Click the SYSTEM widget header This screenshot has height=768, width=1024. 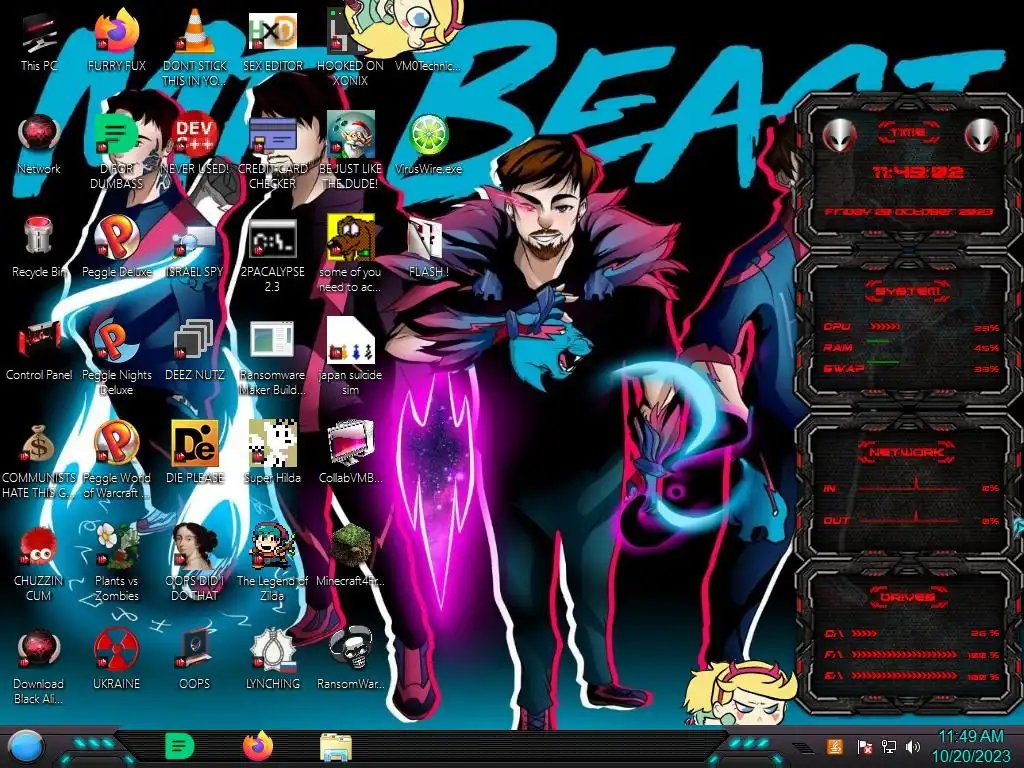(x=907, y=291)
